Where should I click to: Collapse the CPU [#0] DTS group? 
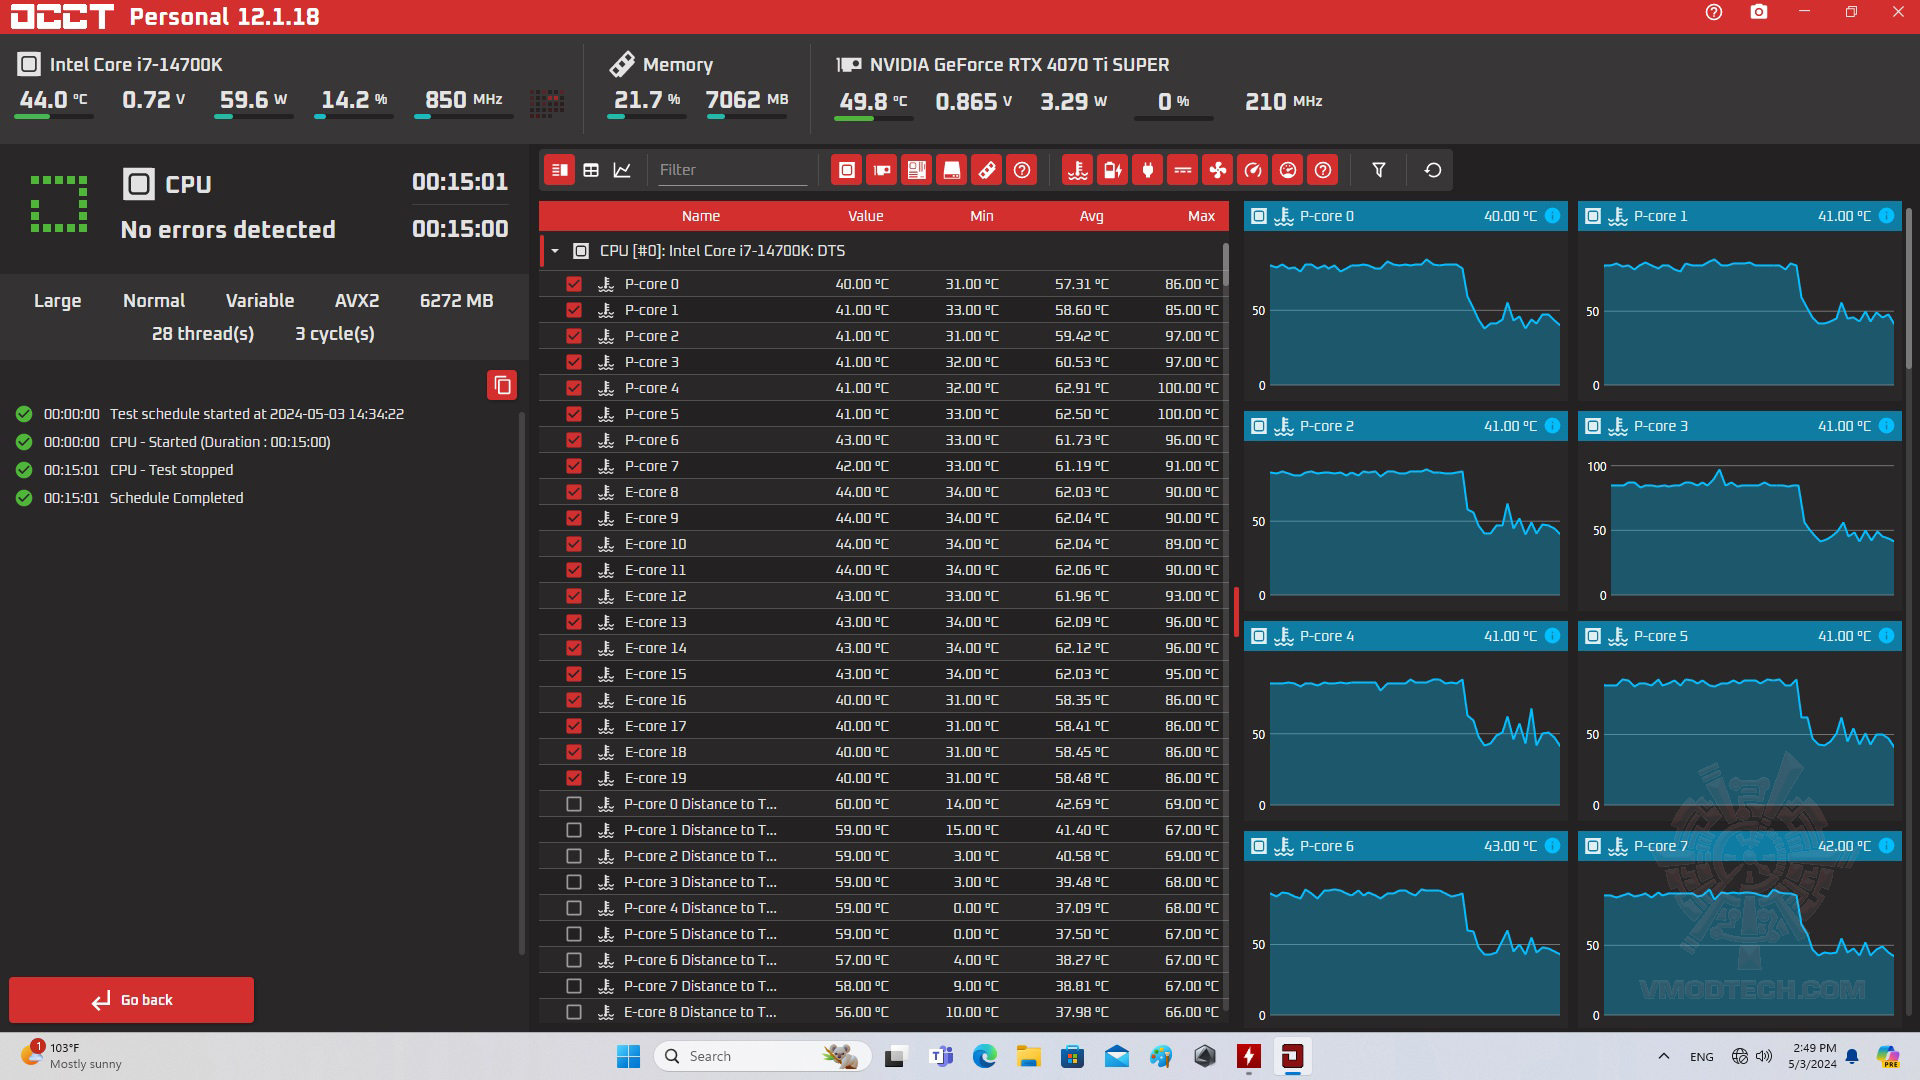pos(555,251)
